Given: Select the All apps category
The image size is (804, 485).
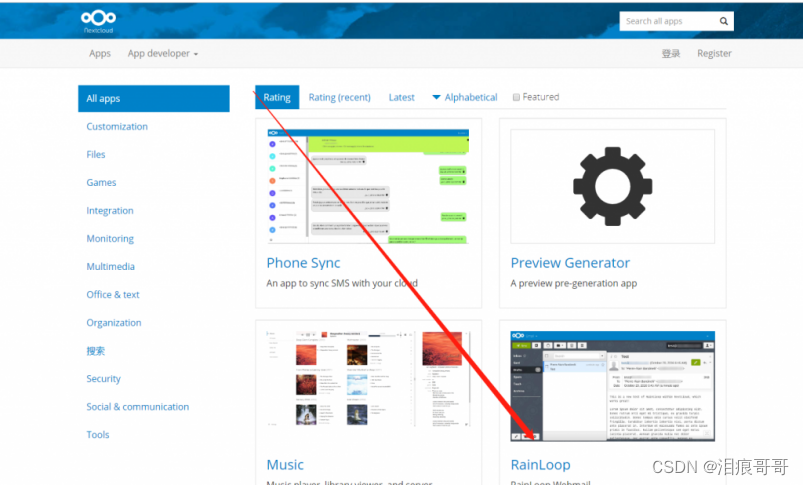Looking at the screenshot, I should [x=154, y=98].
